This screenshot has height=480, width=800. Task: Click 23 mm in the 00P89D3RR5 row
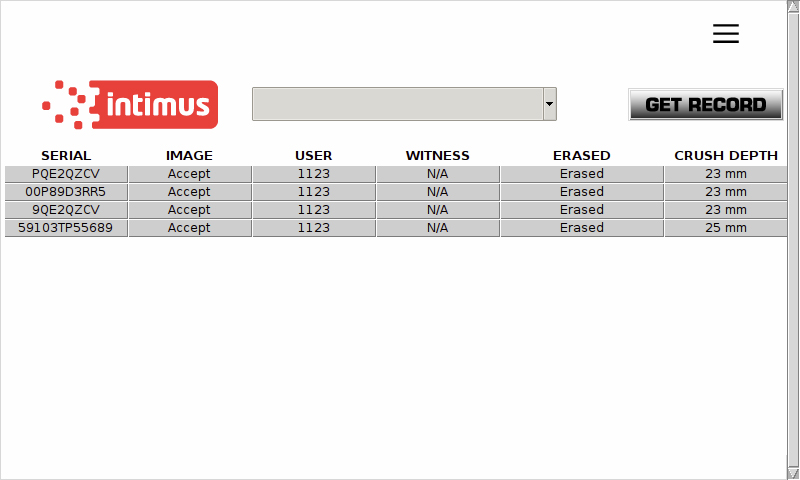tap(726, 192)
